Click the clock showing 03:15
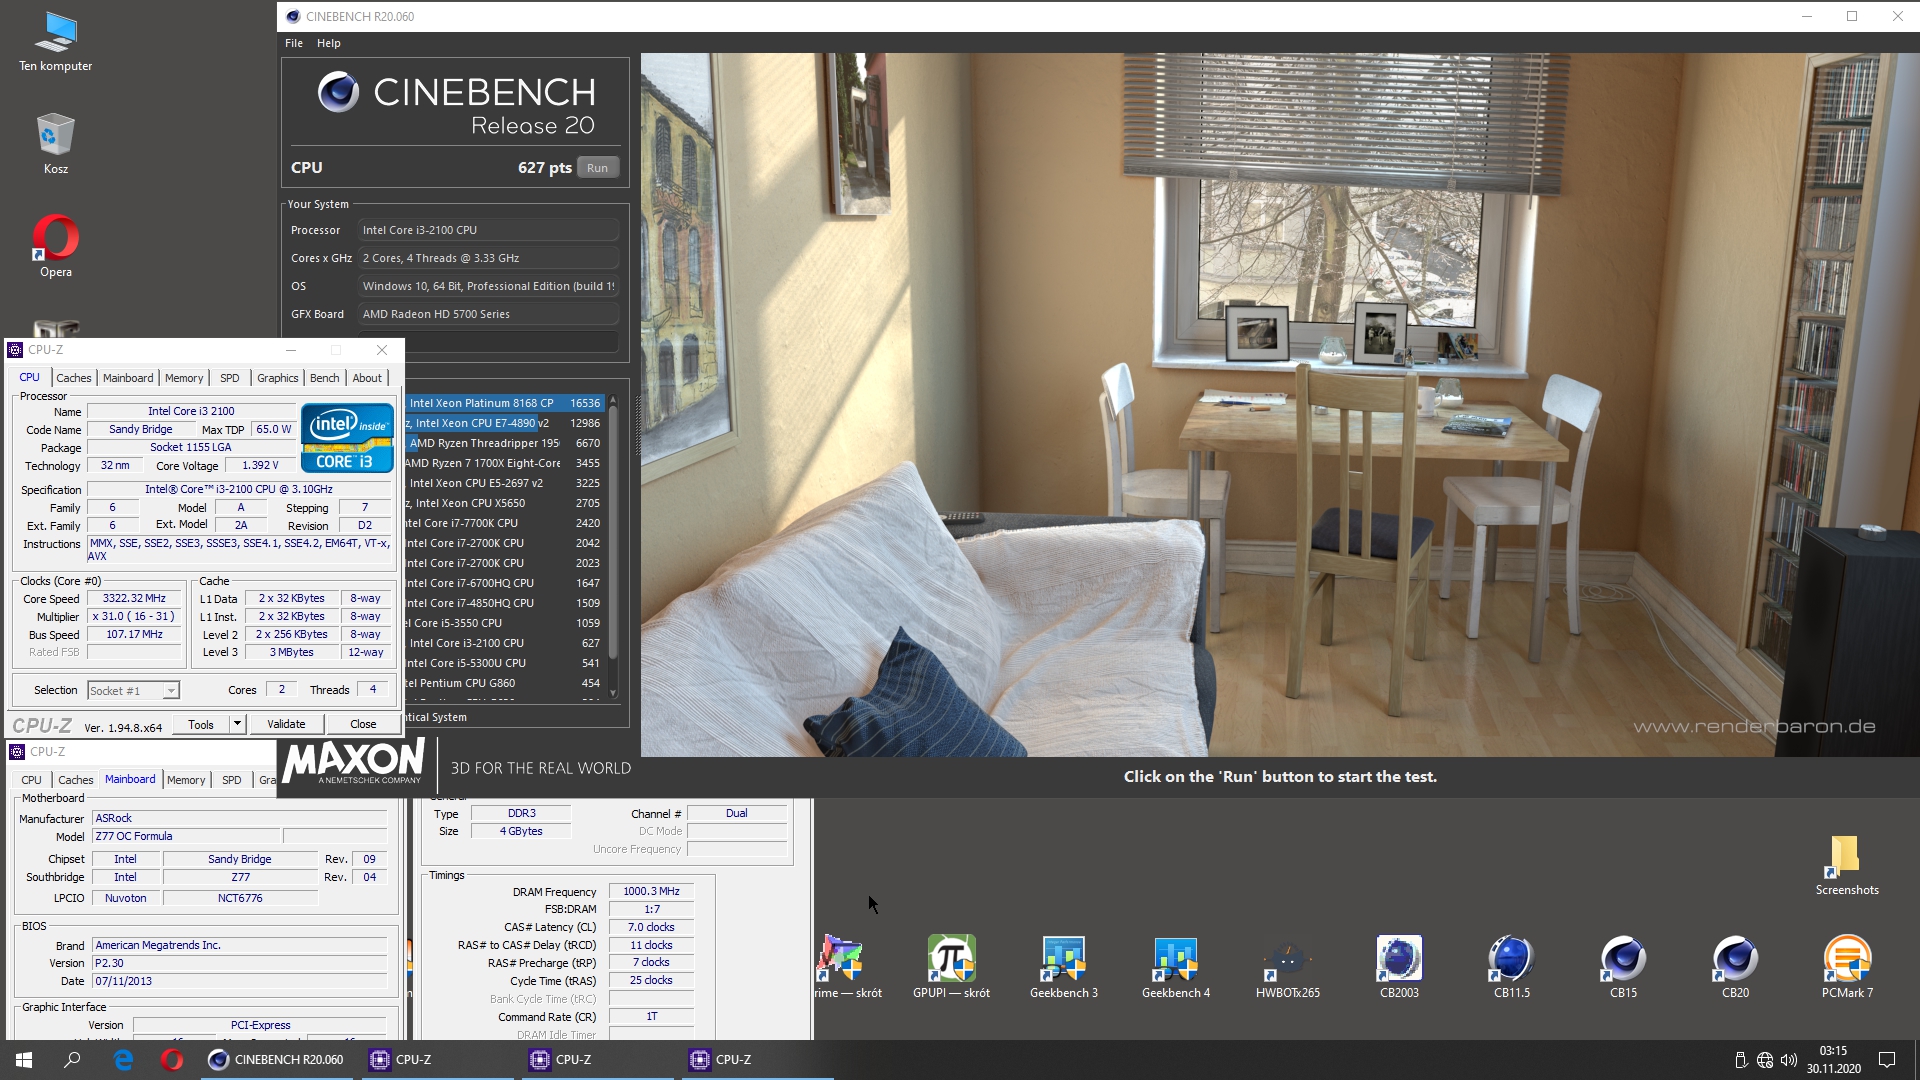This screenshot has width=1920, height=1080. pyautogui.click(x=1833, y=1051)
